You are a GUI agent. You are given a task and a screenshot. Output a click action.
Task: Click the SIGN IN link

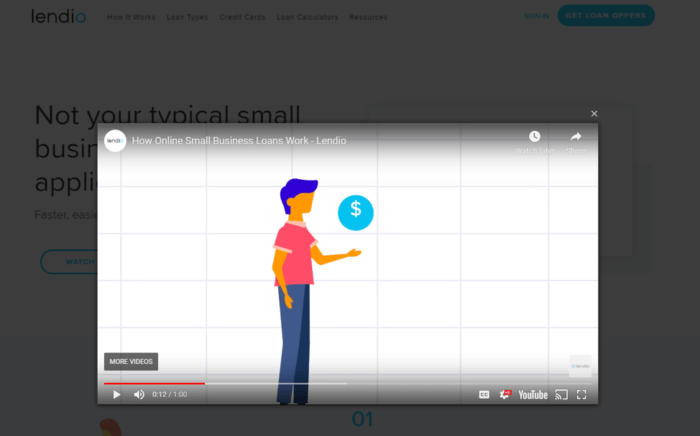click(x=536, y=16)
